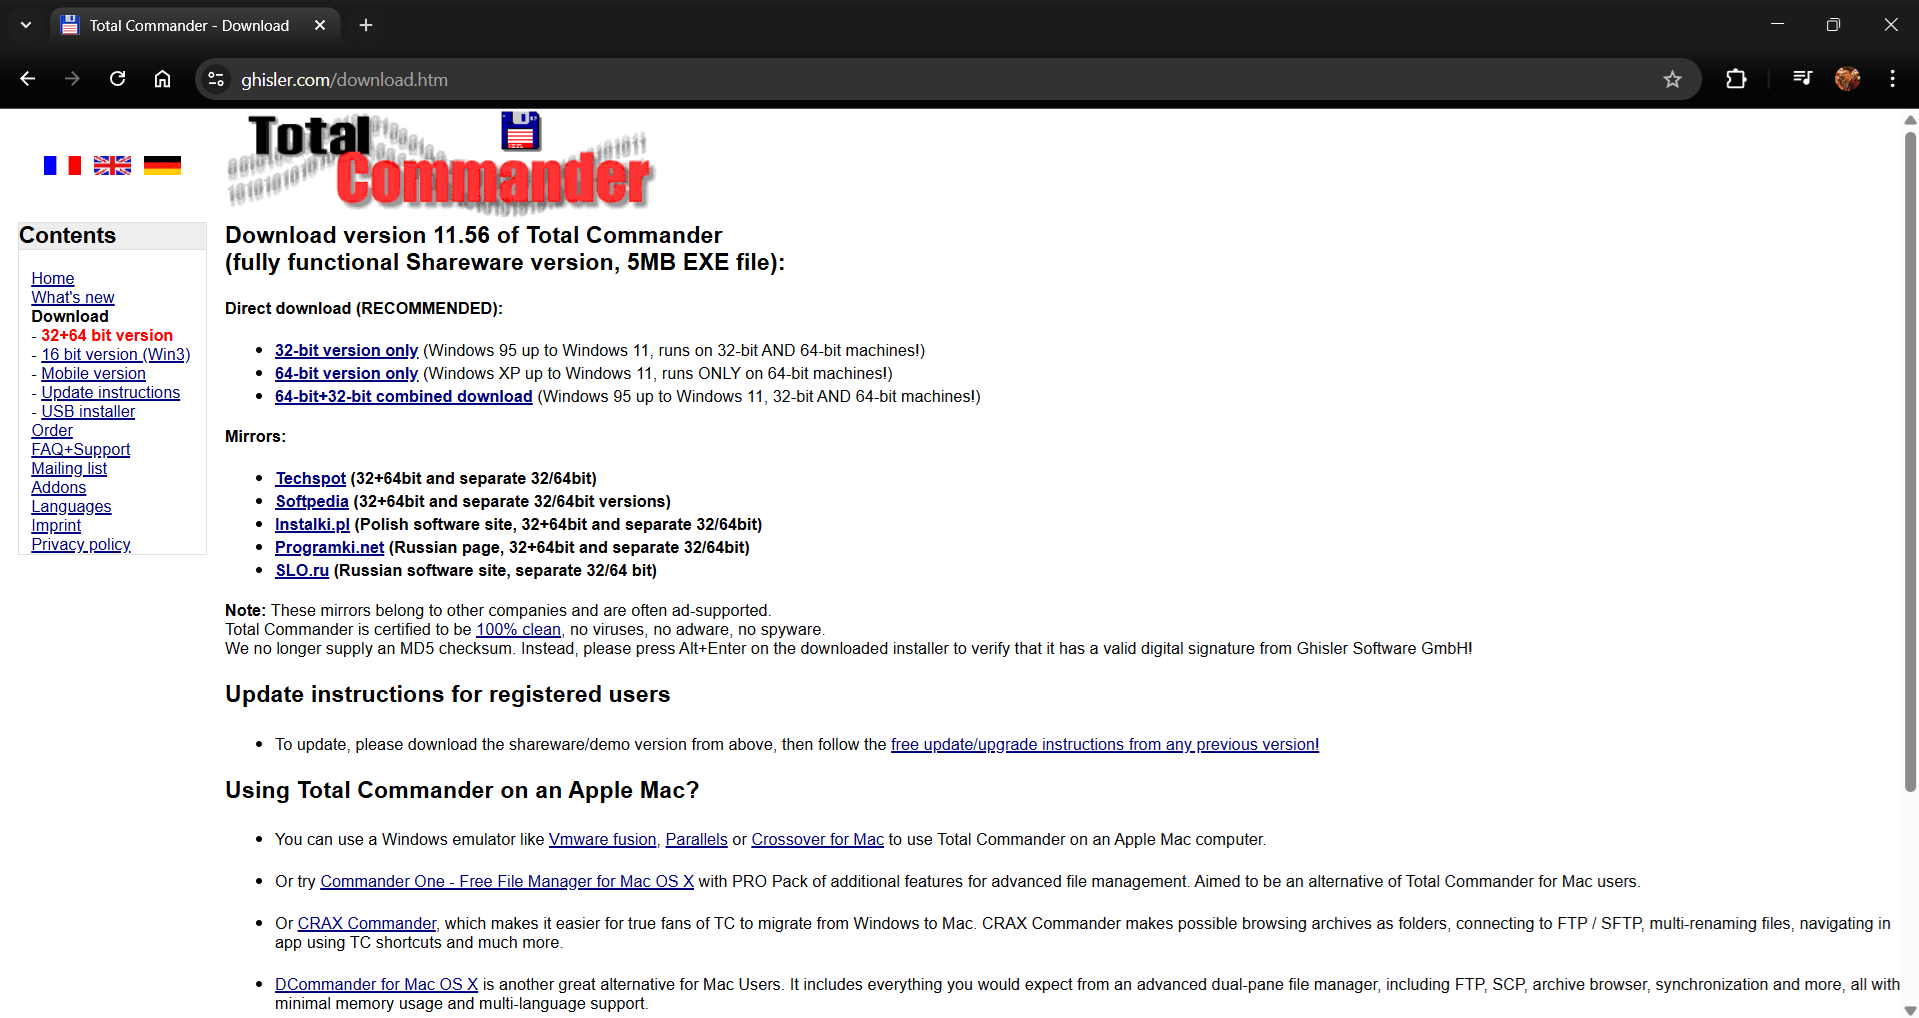Open the Softpedia mirror link

312,501
